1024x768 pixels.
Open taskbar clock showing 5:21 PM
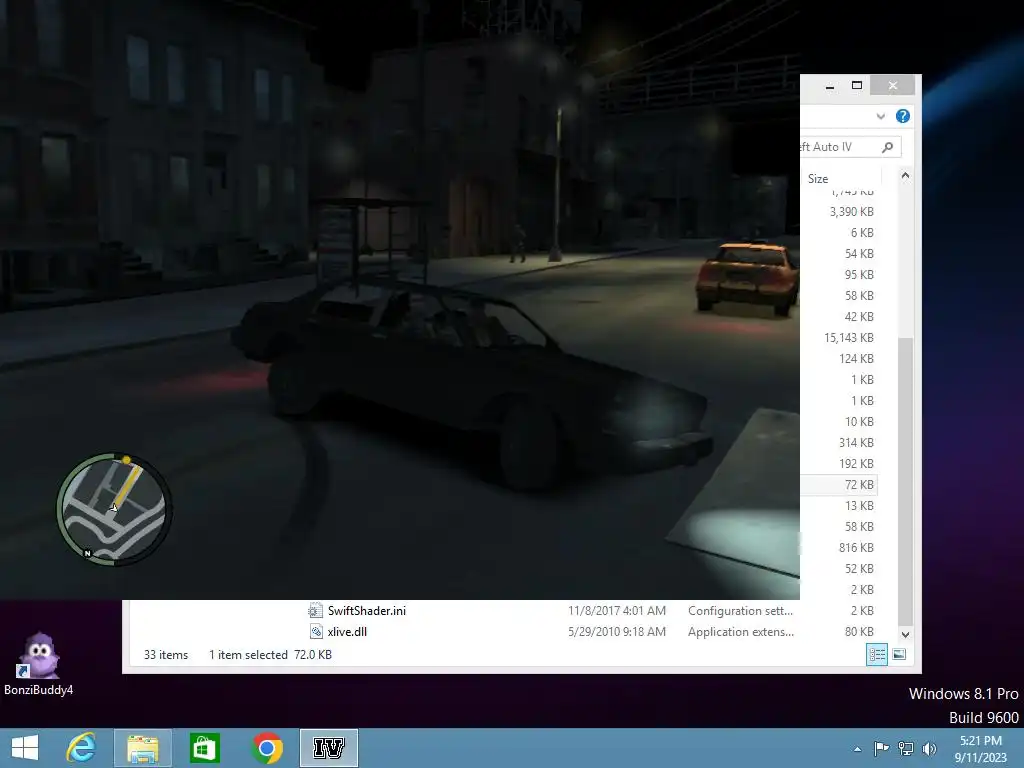point(980,748)
